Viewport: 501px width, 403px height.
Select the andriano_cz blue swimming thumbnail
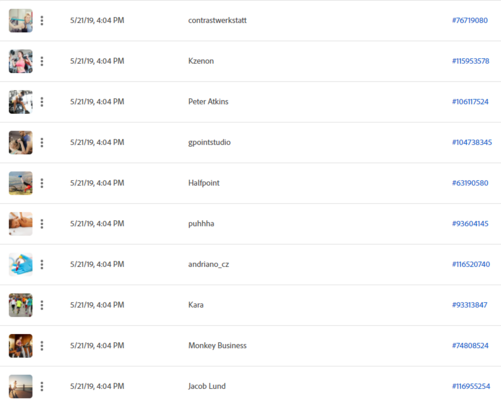21,264
